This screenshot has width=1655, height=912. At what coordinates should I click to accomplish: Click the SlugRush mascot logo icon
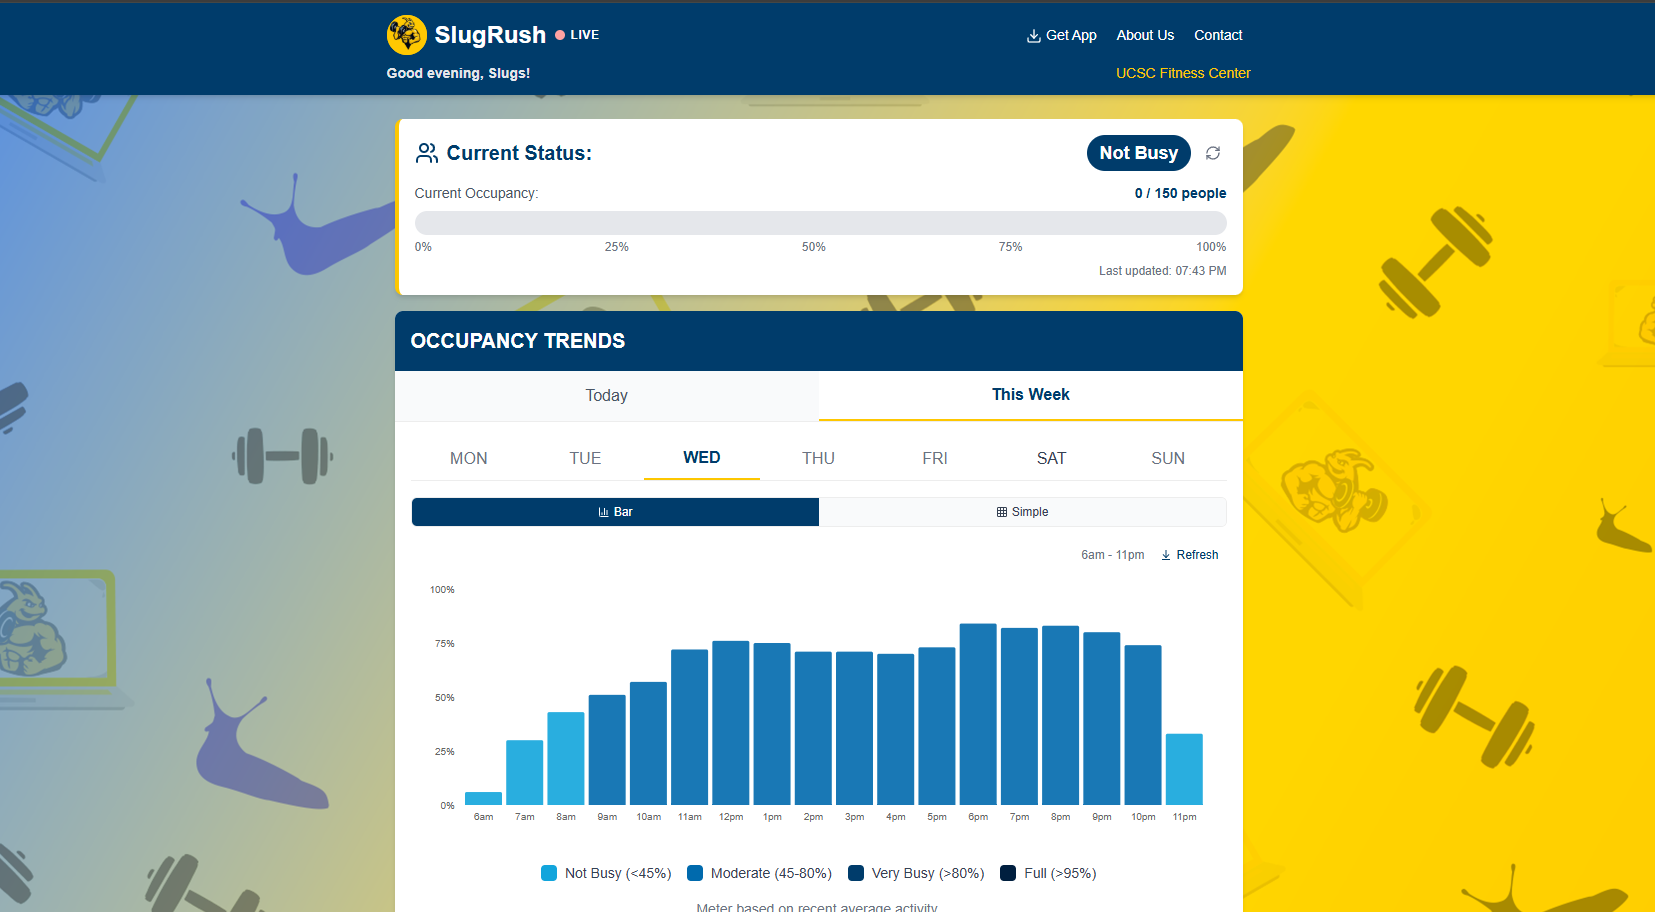pyautogui.click(x=407, y=35)
